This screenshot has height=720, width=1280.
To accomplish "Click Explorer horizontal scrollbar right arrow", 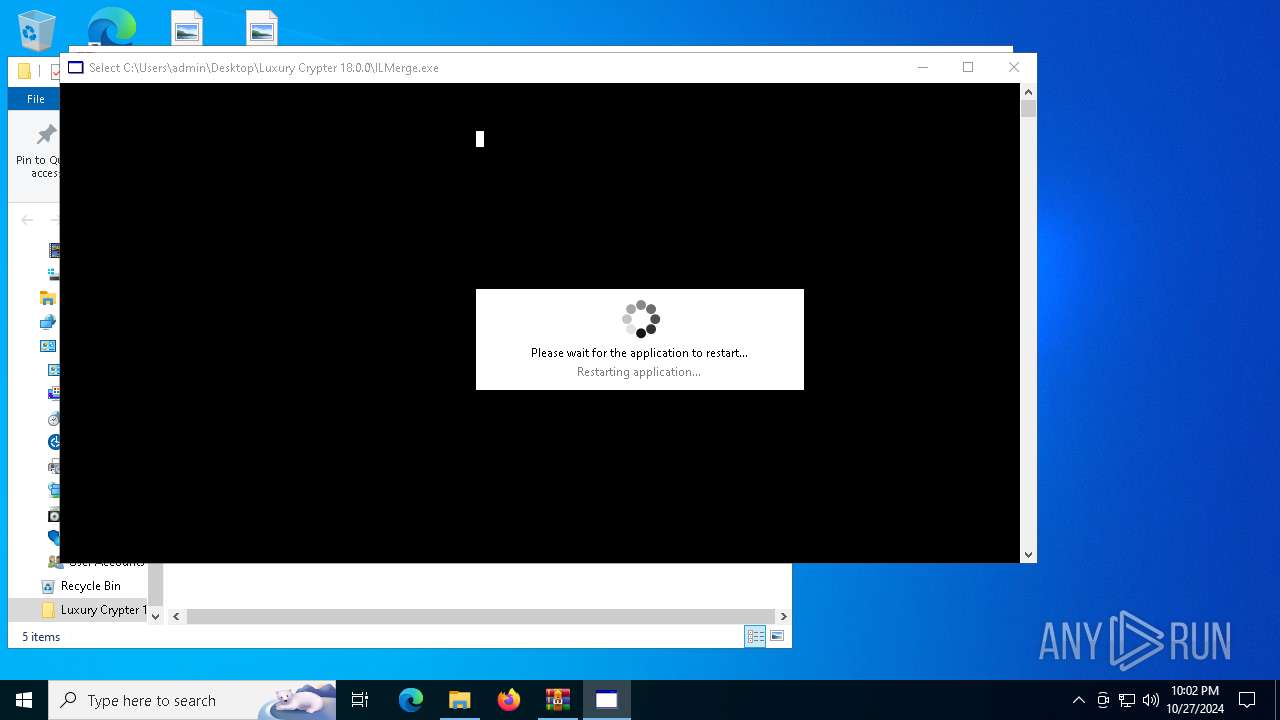I will pyautogui.click(x=783, y=617).
